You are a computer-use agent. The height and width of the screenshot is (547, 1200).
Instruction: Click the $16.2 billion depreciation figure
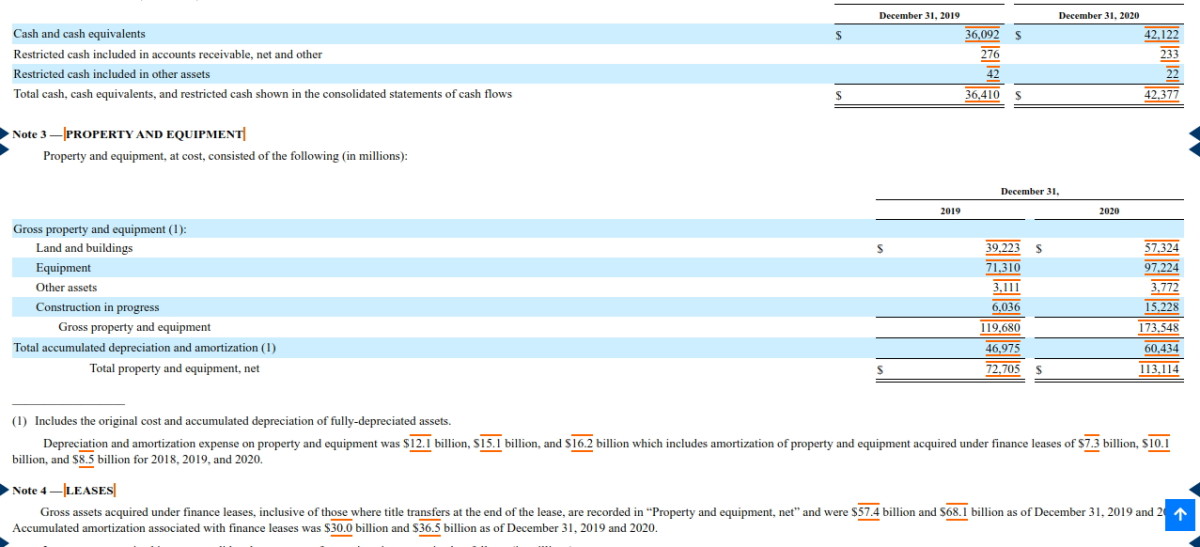click(580, 442)
